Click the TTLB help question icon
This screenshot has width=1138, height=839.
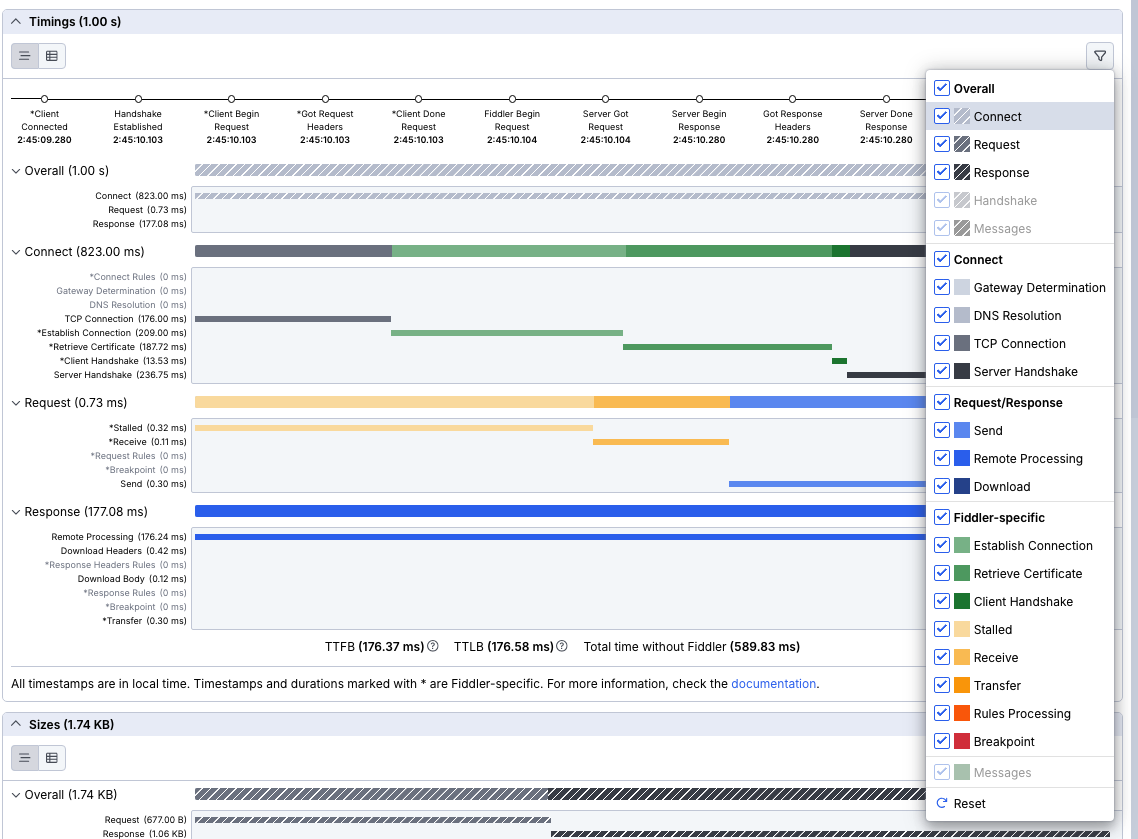pos(562,646)
